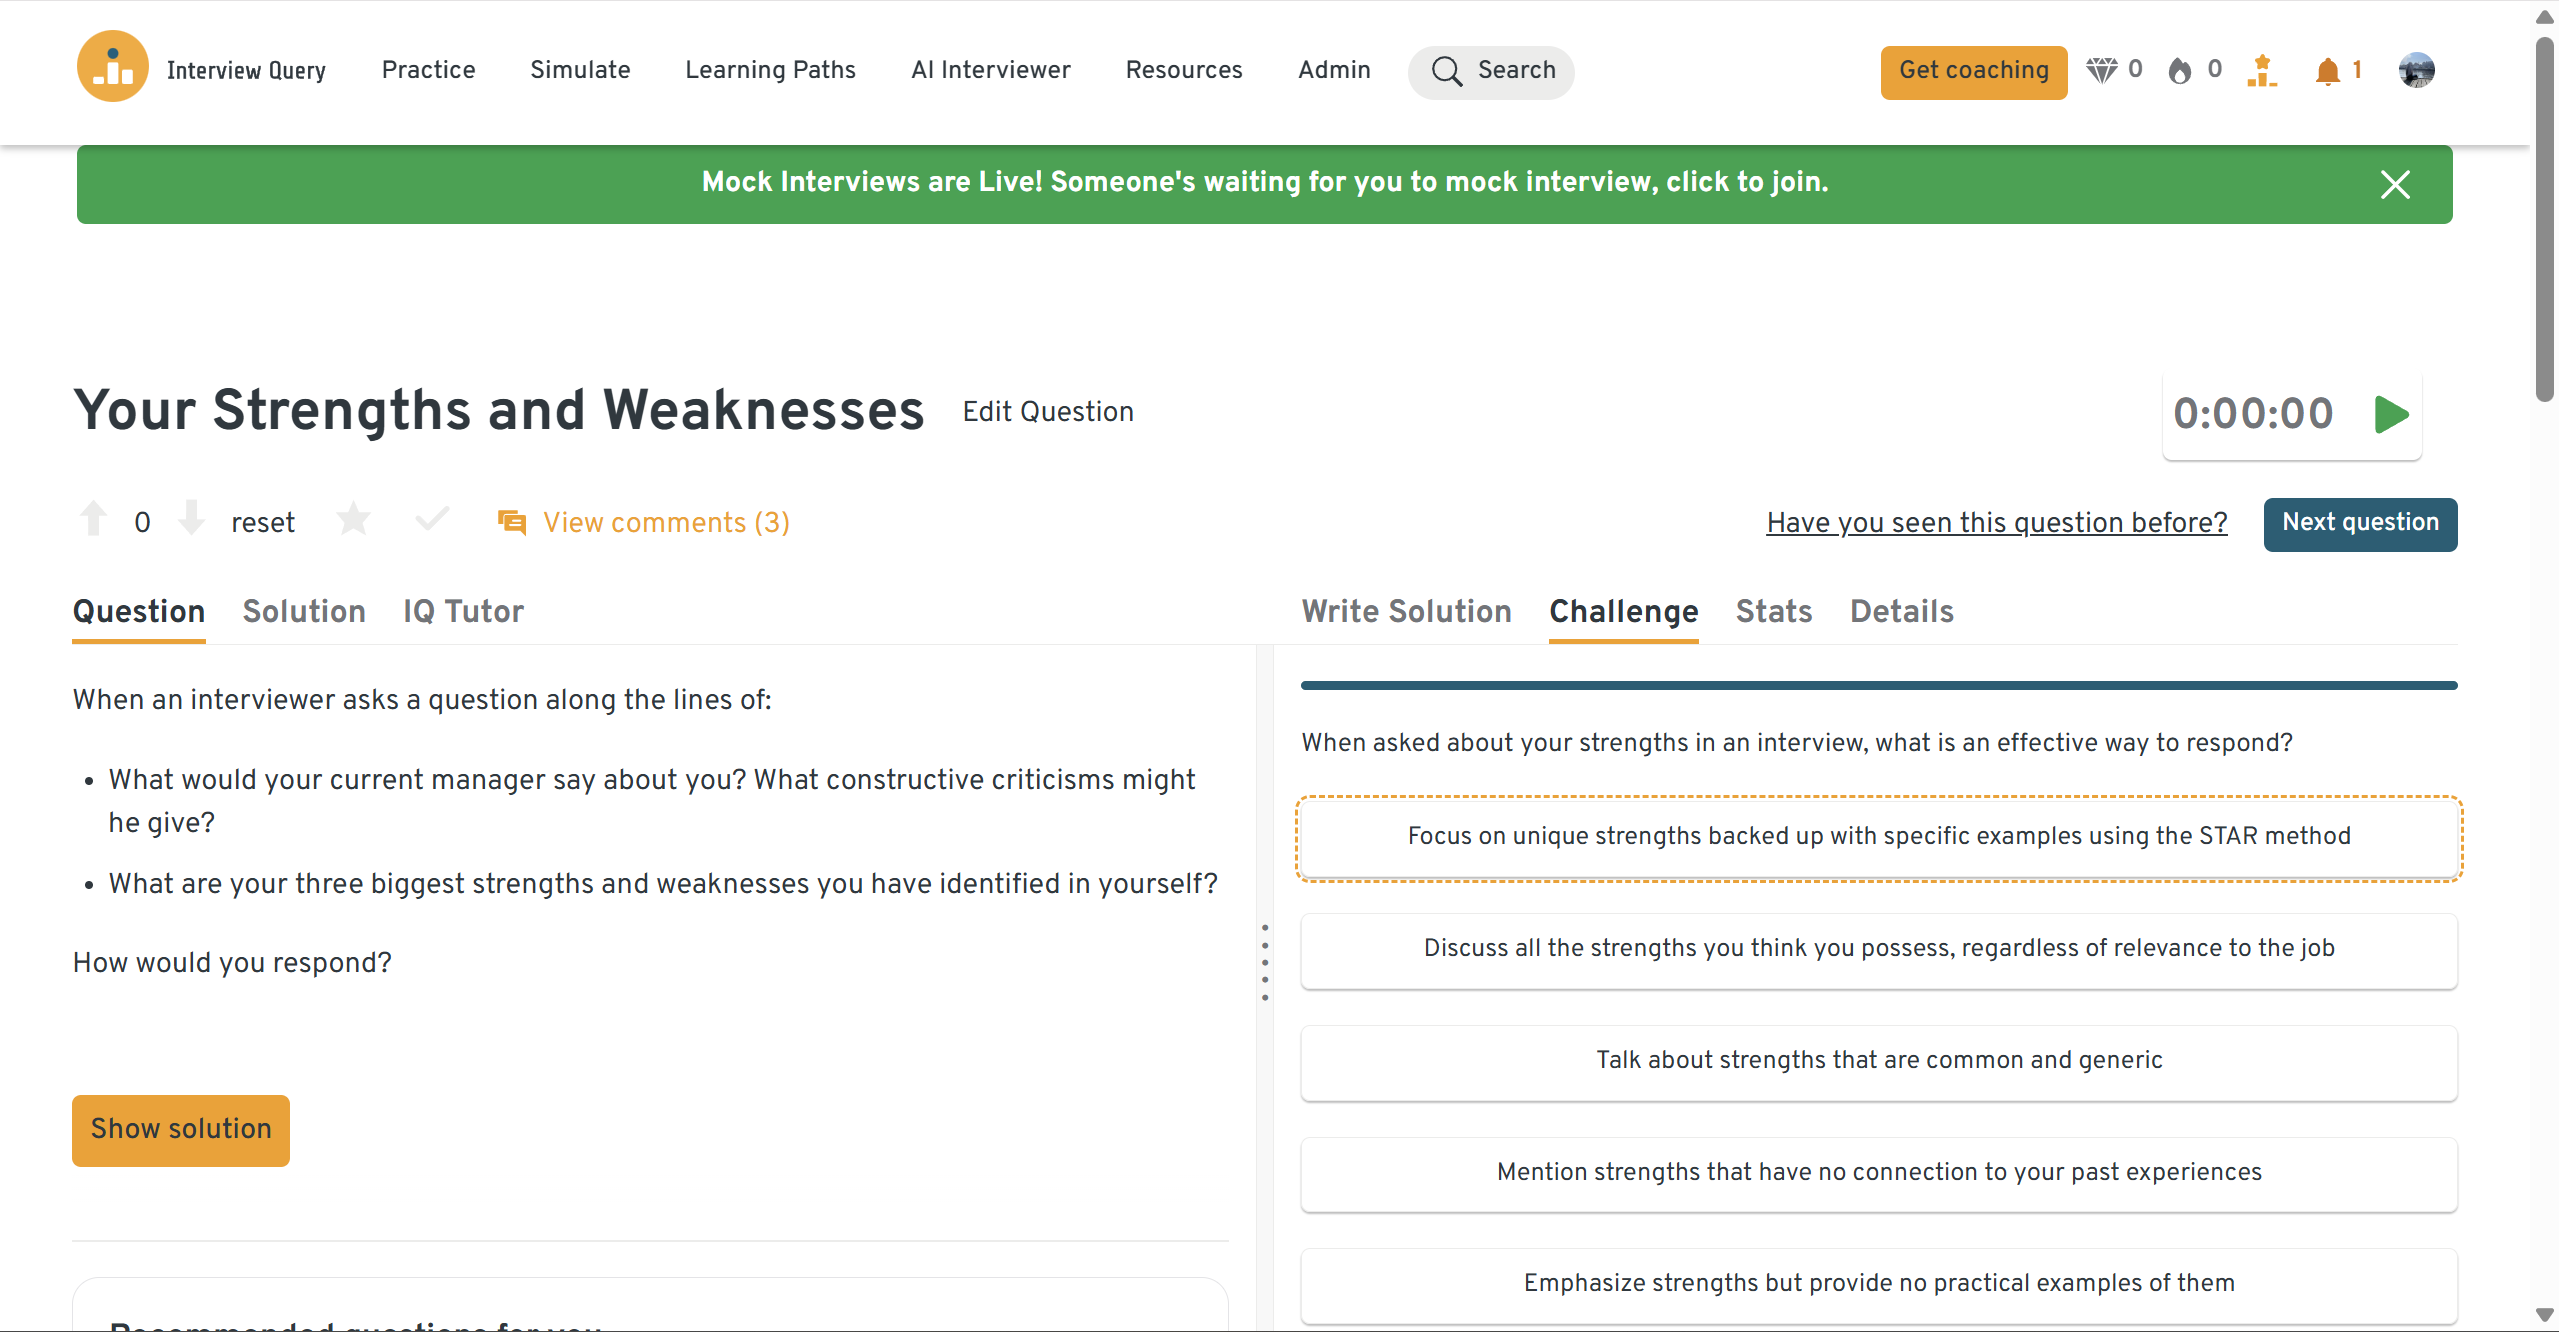2559x1332 pixels.
Task: Open notifications bell icon
Action: [2327, 71]
